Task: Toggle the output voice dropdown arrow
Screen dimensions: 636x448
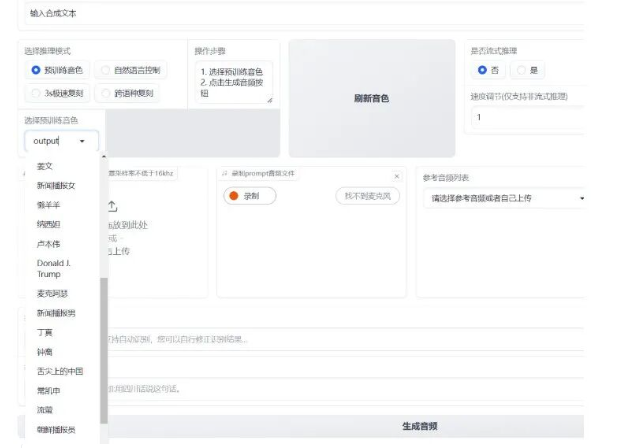Action: [x=82, y=141]
